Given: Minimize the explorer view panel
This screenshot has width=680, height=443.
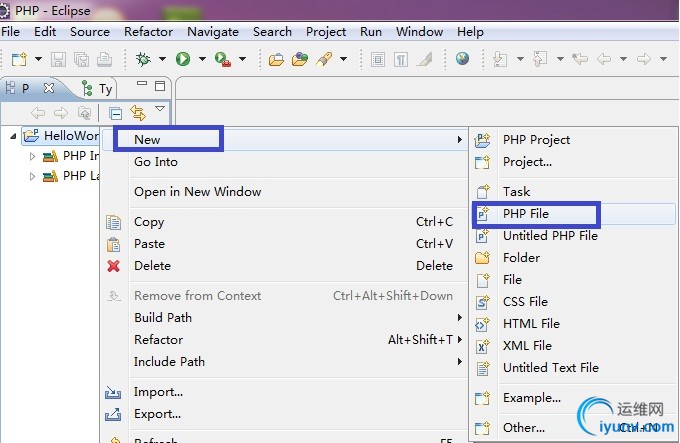Looking at the screenshot, I should pyautogui.click(x=142, y=83).
